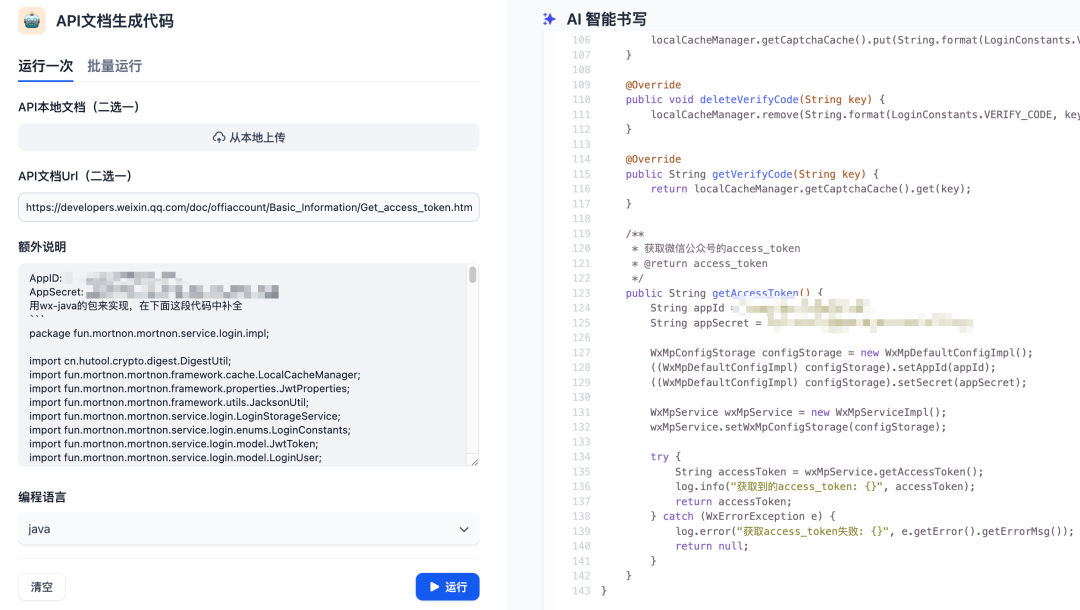Click the chevron on the java selector
The image size is (1080, 610).
[463, 530]
